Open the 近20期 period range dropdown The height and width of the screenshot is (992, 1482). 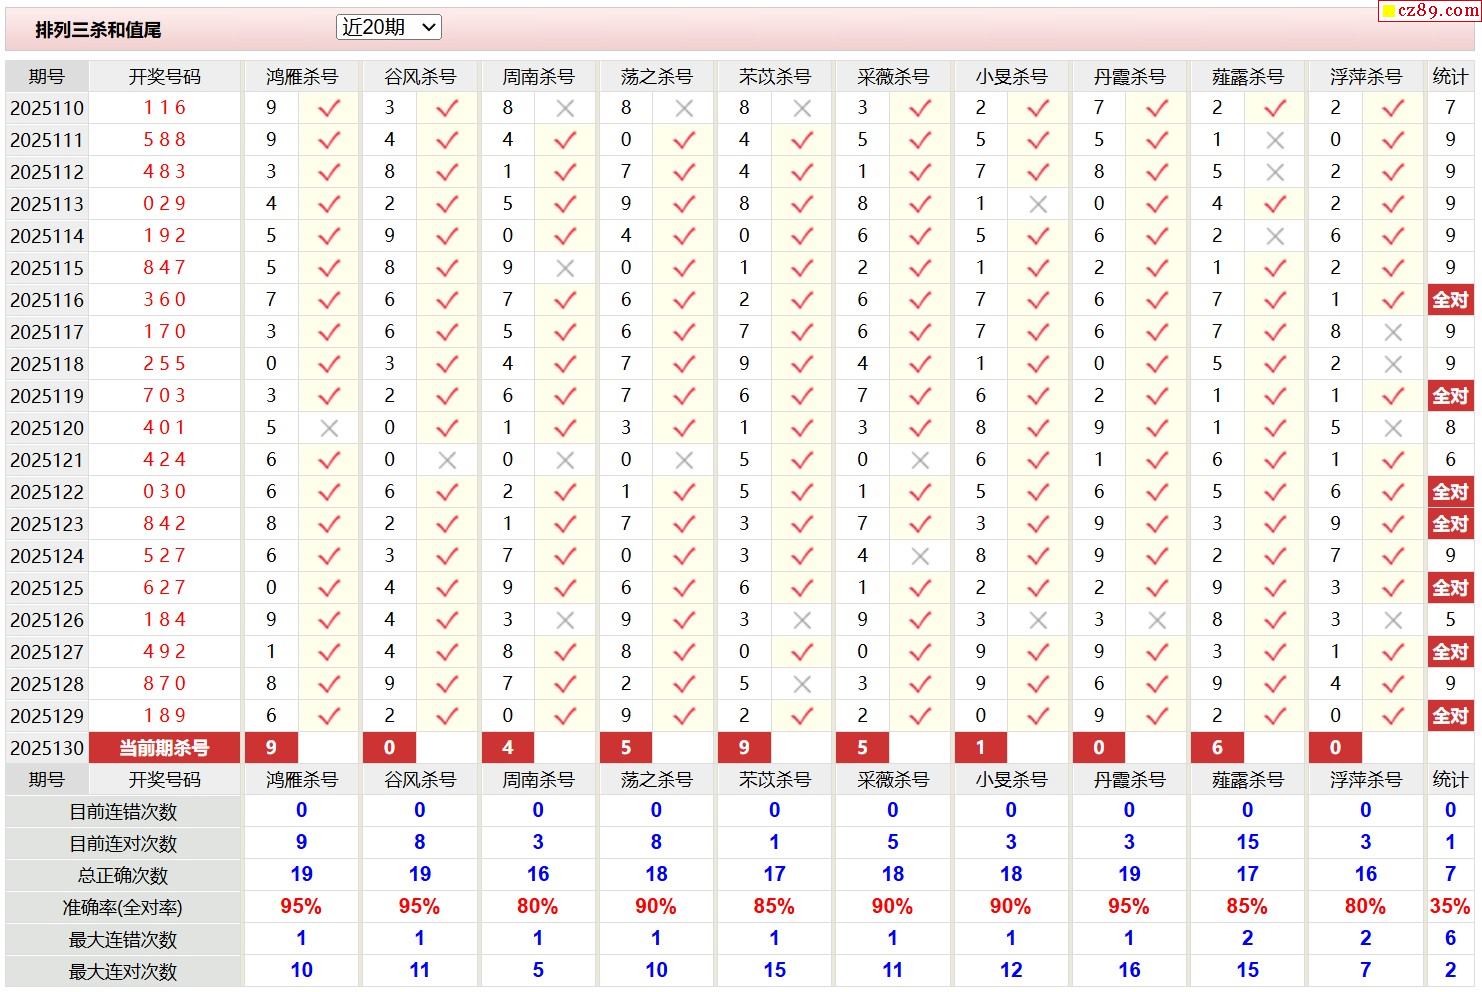[x=388, y=28]
